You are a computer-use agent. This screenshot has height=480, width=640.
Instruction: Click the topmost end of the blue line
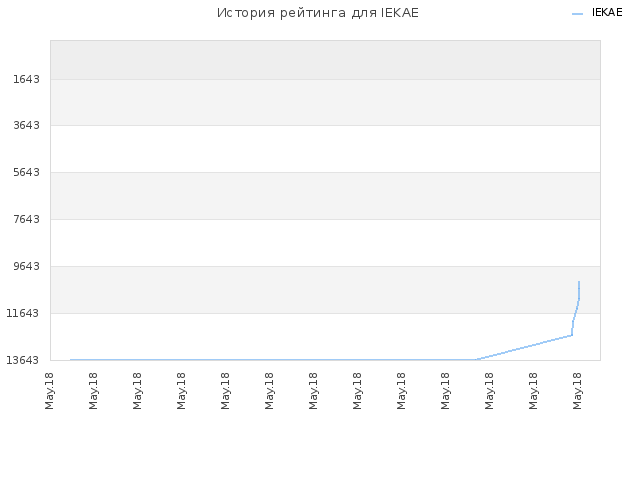[579, 282]
